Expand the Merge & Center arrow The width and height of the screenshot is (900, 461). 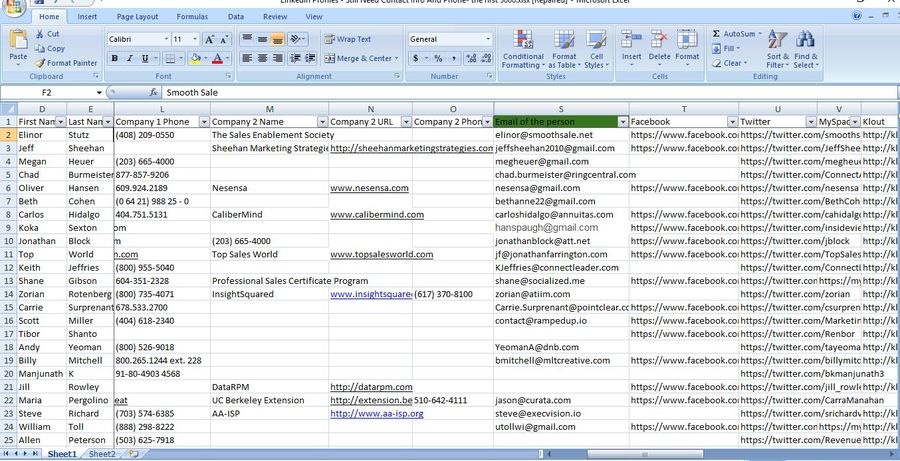397,59
